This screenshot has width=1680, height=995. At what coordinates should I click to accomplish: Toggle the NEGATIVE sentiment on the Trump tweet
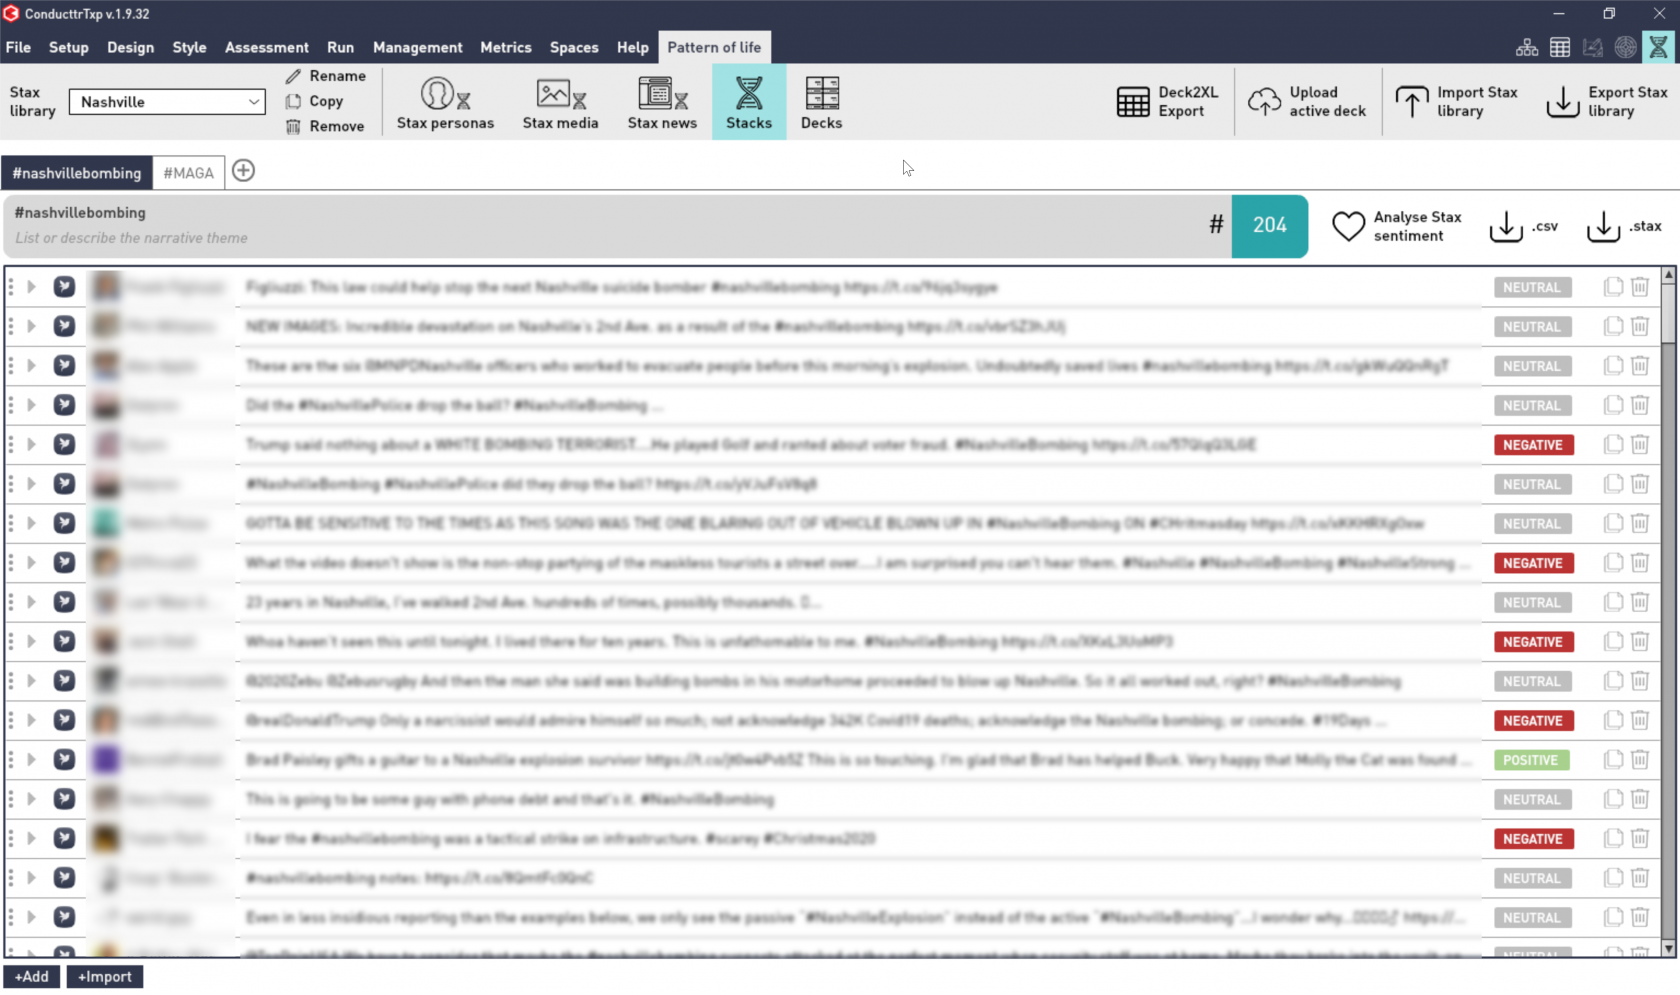pos(1532,444)
